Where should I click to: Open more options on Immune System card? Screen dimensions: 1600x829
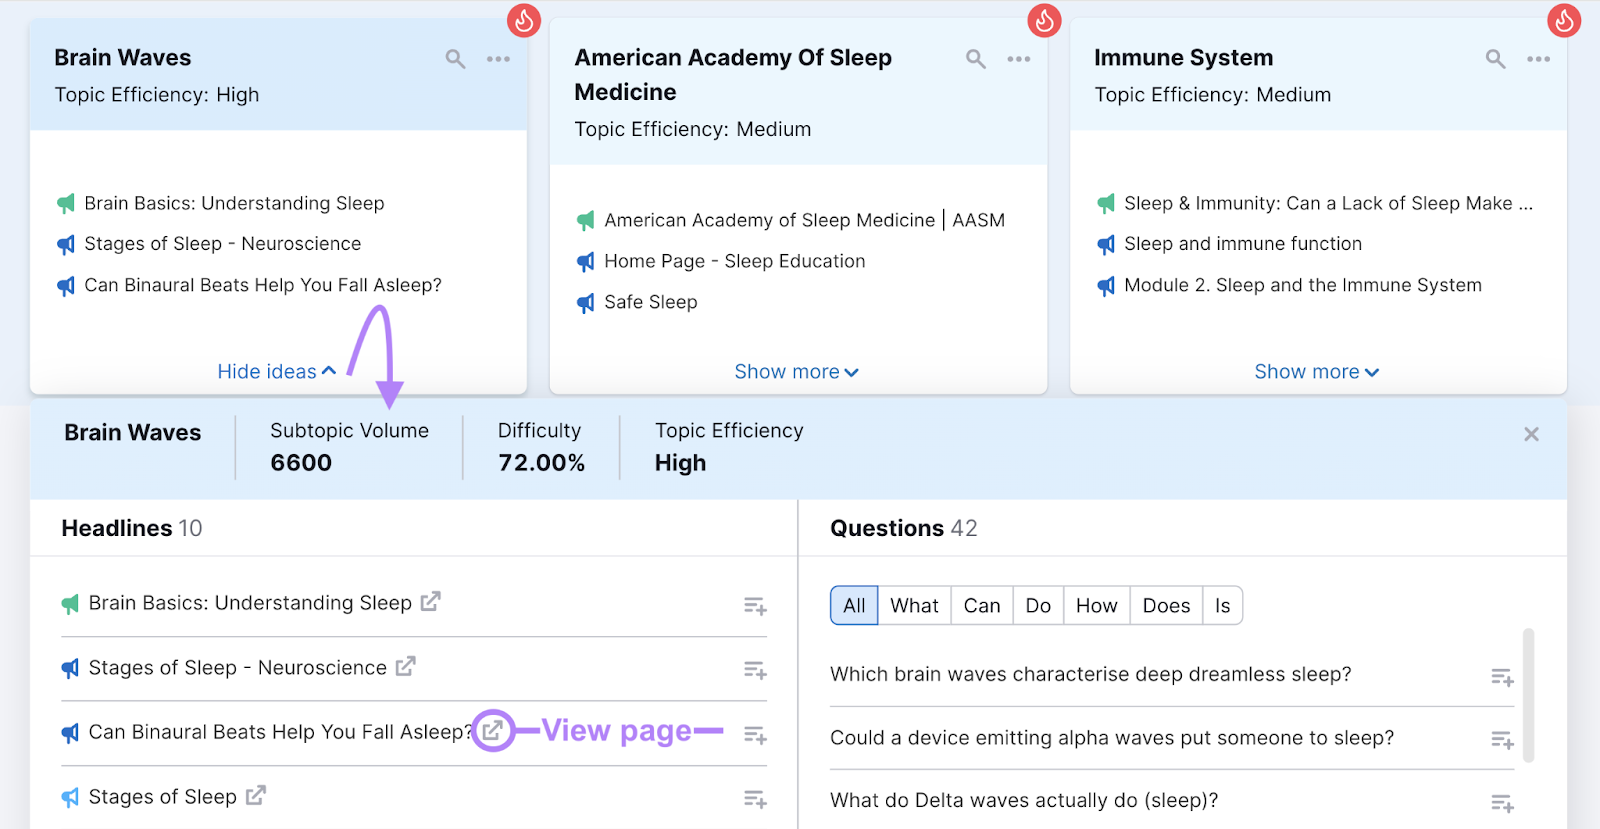pos(1538,59)
